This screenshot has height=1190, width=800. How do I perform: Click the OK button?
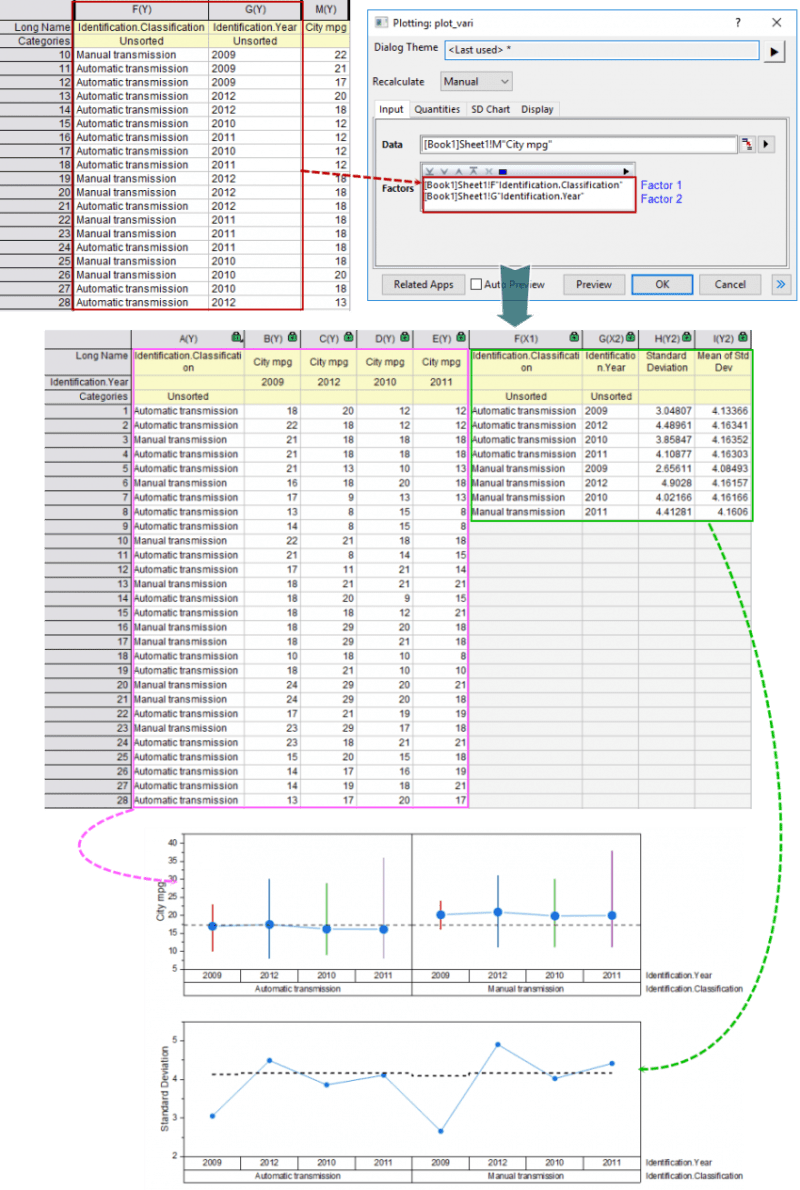click(x=662, y=283)
